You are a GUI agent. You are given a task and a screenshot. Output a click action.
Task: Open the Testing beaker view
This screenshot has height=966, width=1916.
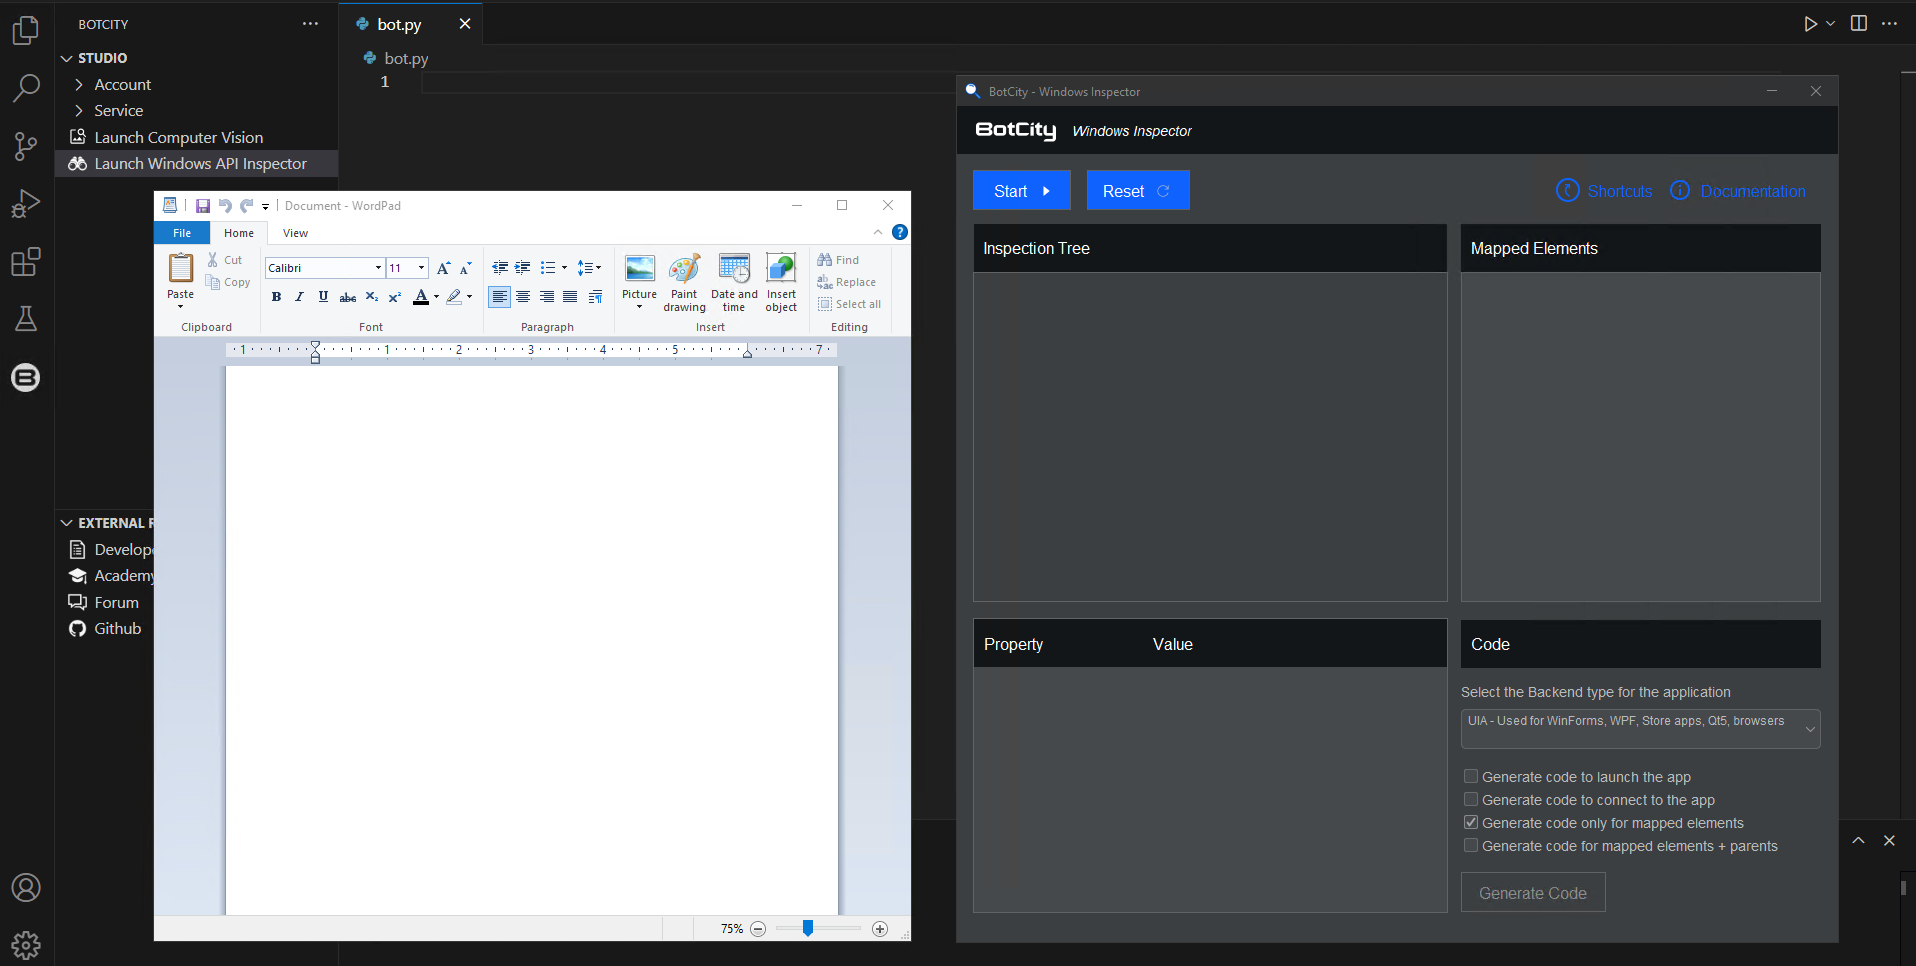coord(26,319)
